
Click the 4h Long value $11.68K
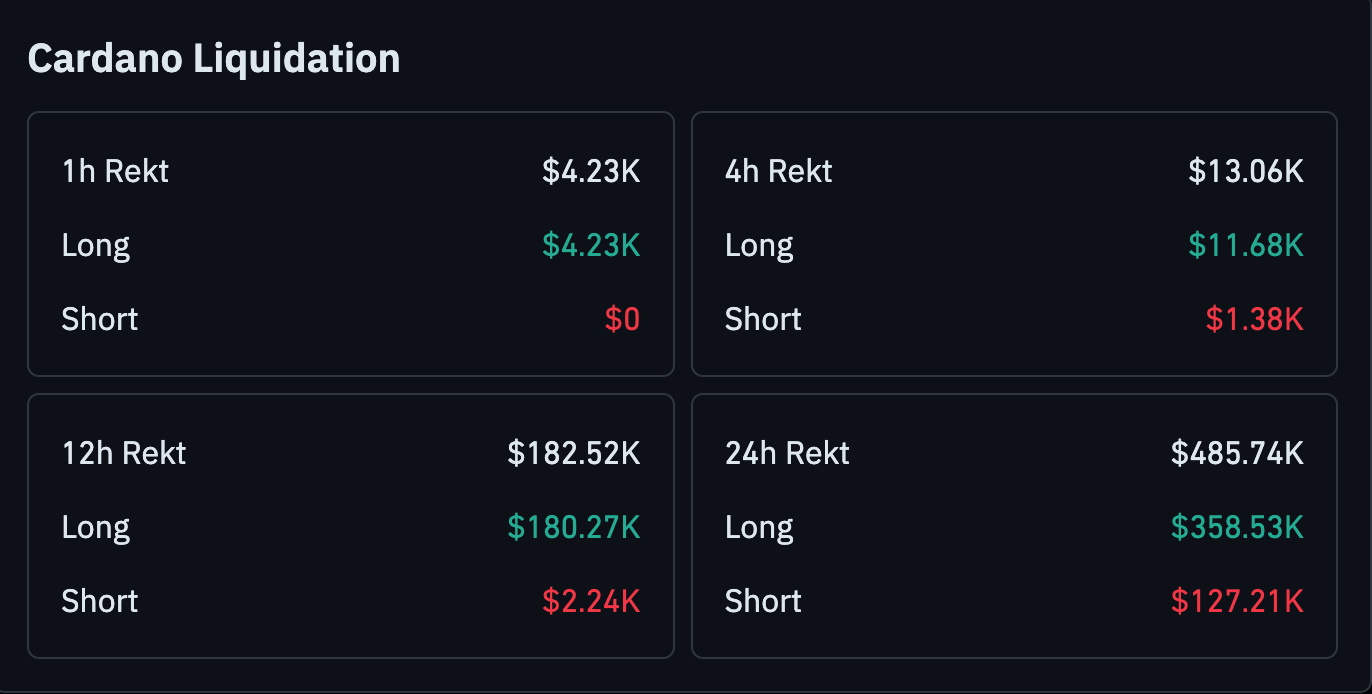1246,245
